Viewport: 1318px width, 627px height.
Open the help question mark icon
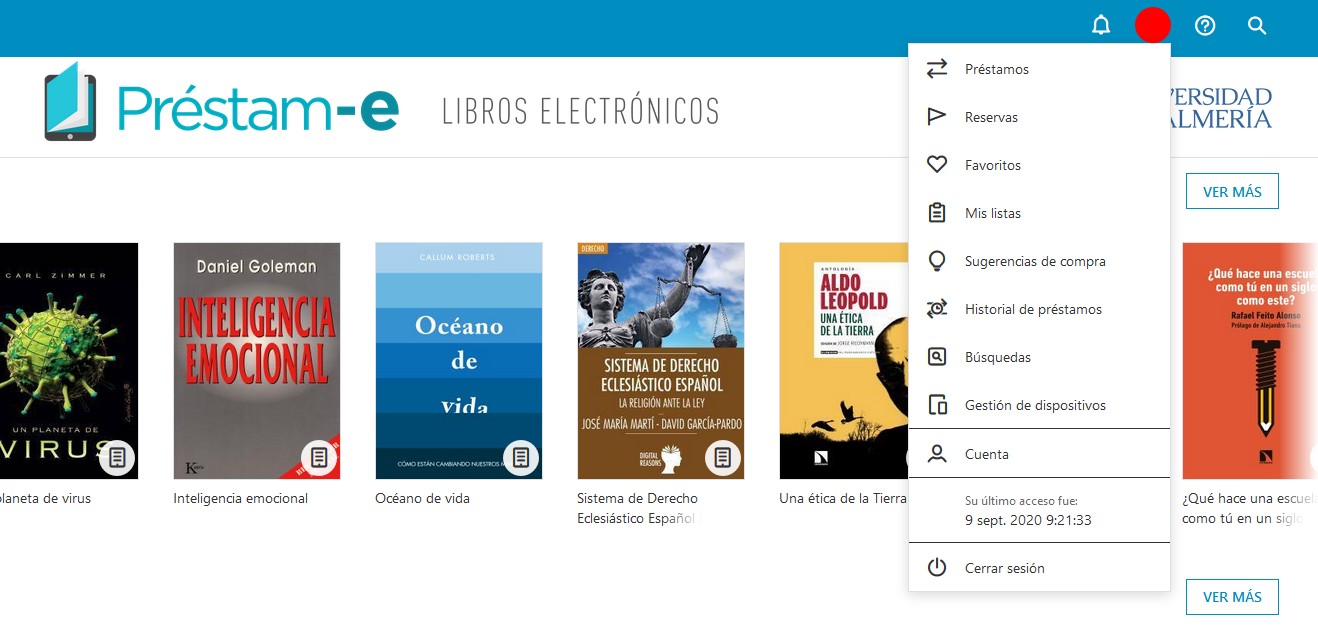pyautogui.click(x=1205, y=26)
